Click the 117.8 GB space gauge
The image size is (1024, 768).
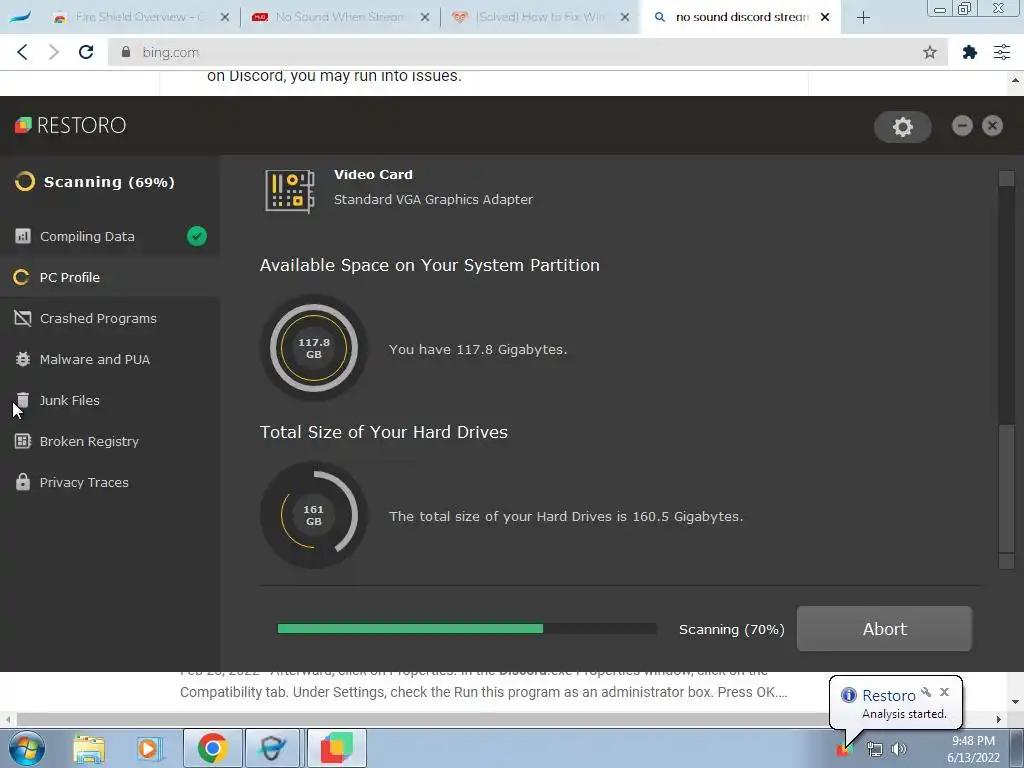pos(314,348)
